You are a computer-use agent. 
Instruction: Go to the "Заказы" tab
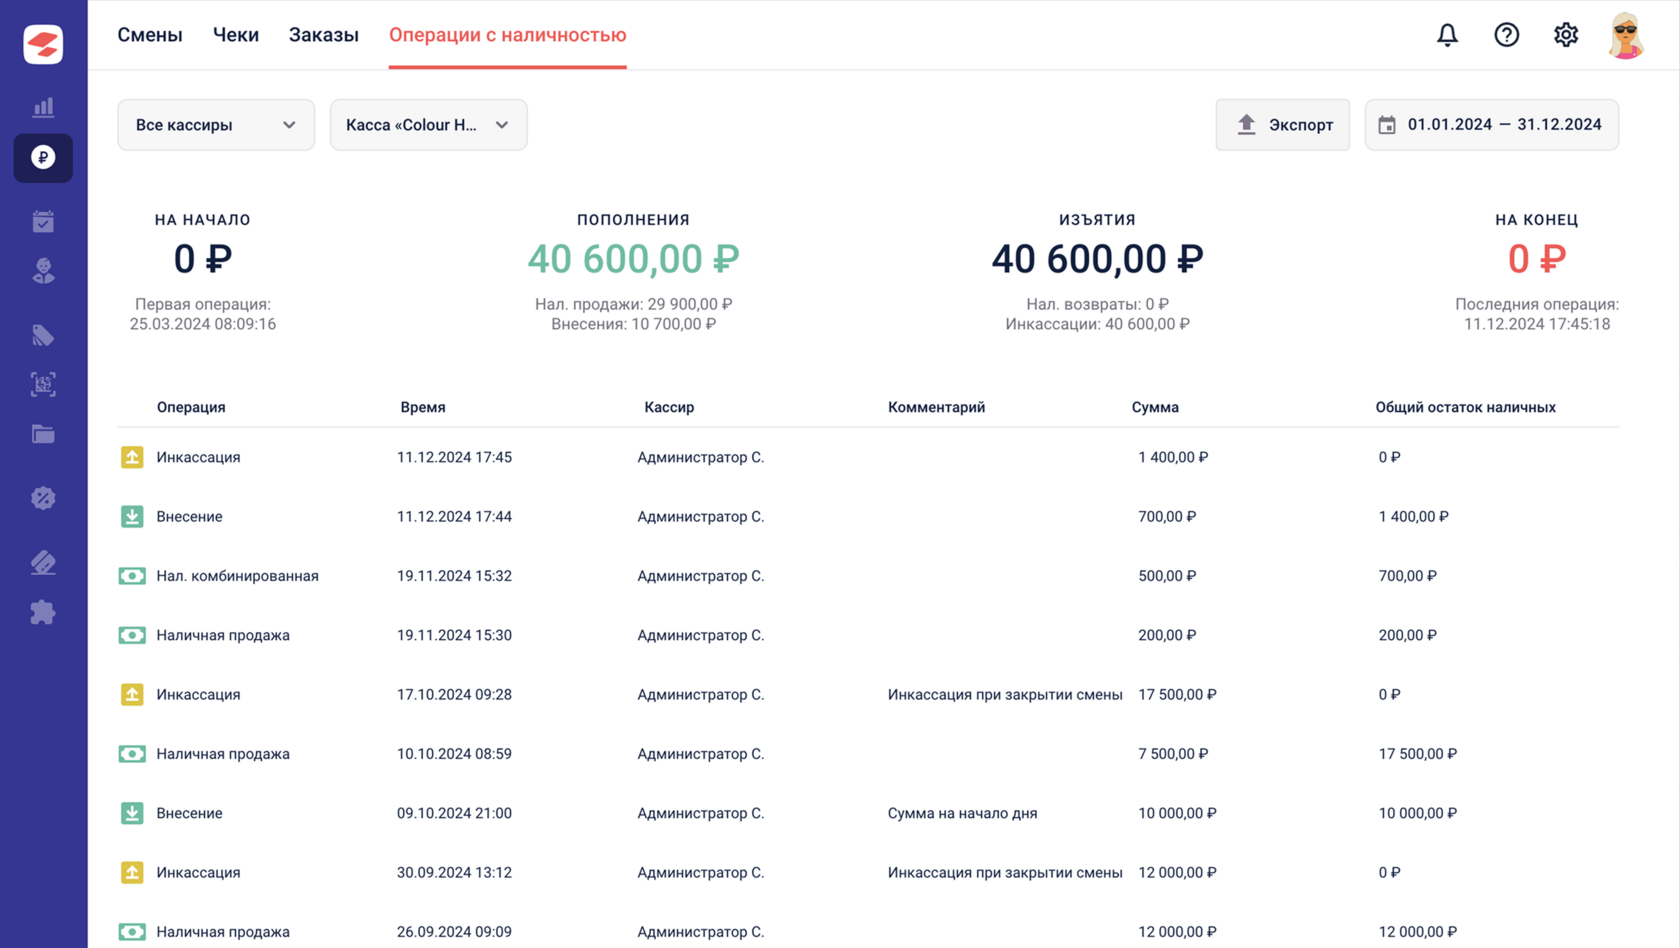323,35
